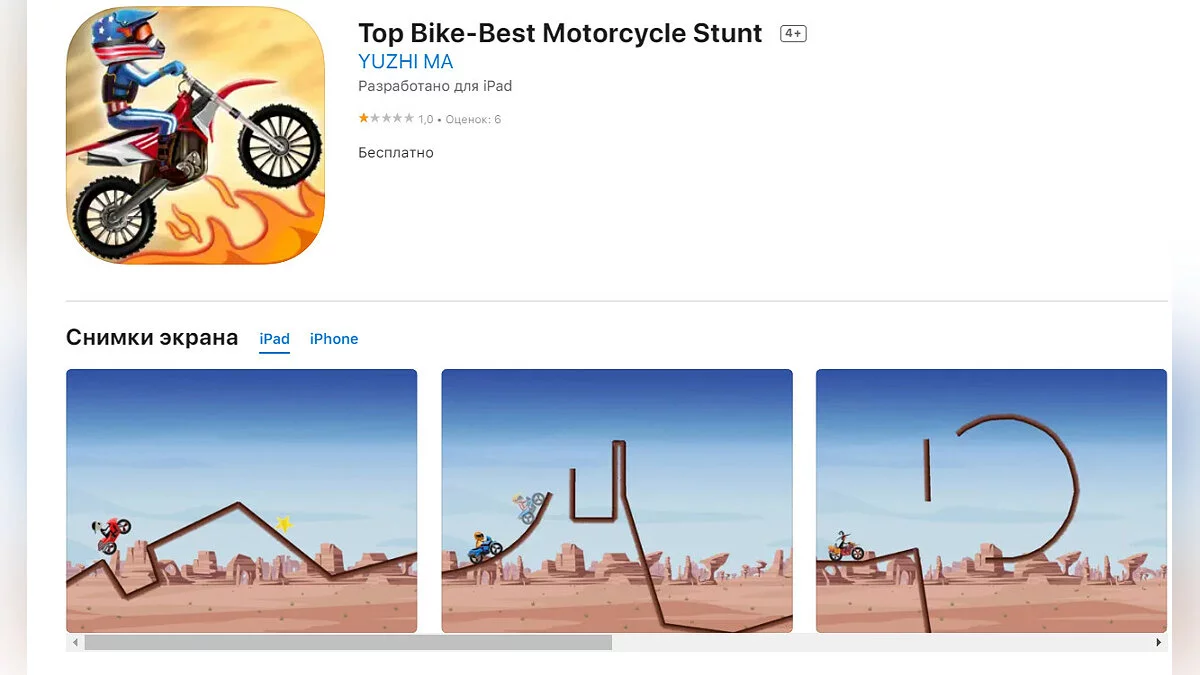1200x675 pixels.
Task: Click the motorcycle rider in third screenshot
Action: pyautogui.click(x=846, y=547)
